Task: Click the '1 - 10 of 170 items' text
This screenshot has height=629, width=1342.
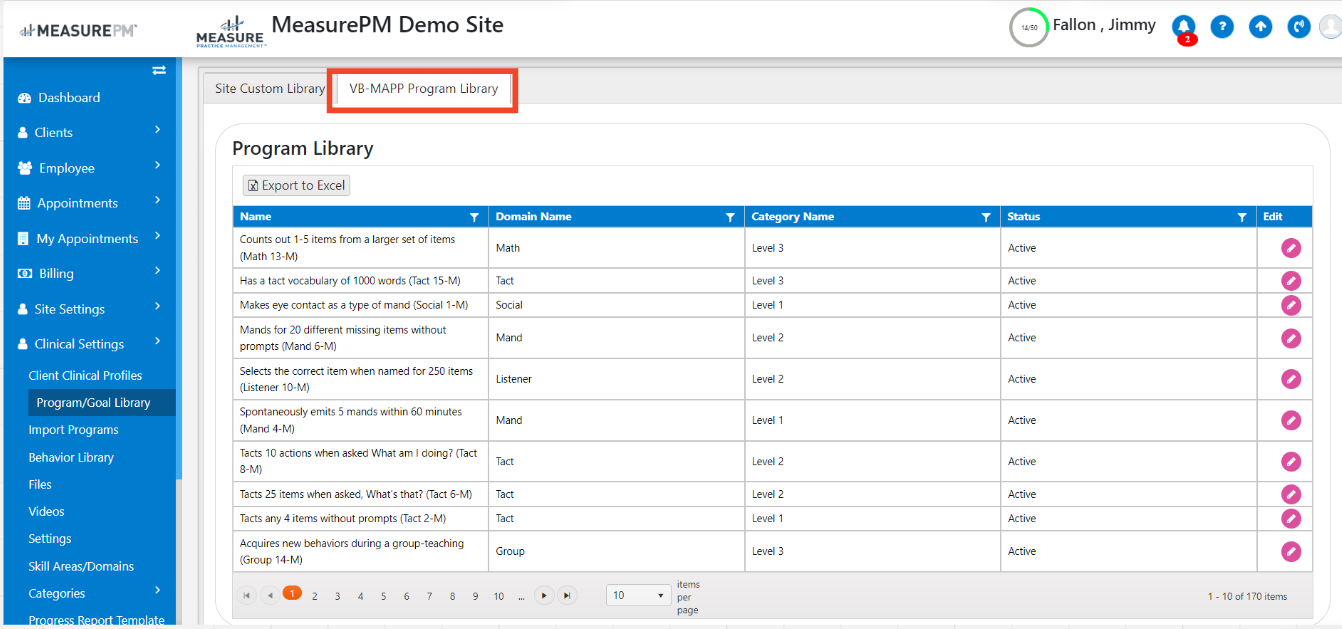Action: 1247,596
